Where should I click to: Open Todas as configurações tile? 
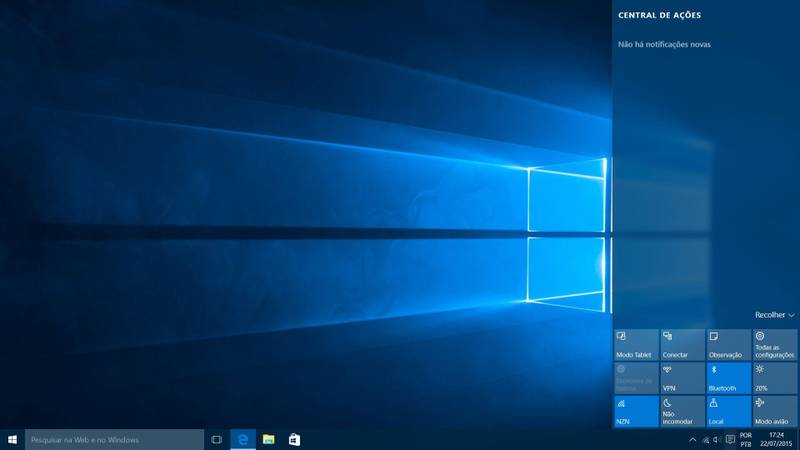[775, 345]
